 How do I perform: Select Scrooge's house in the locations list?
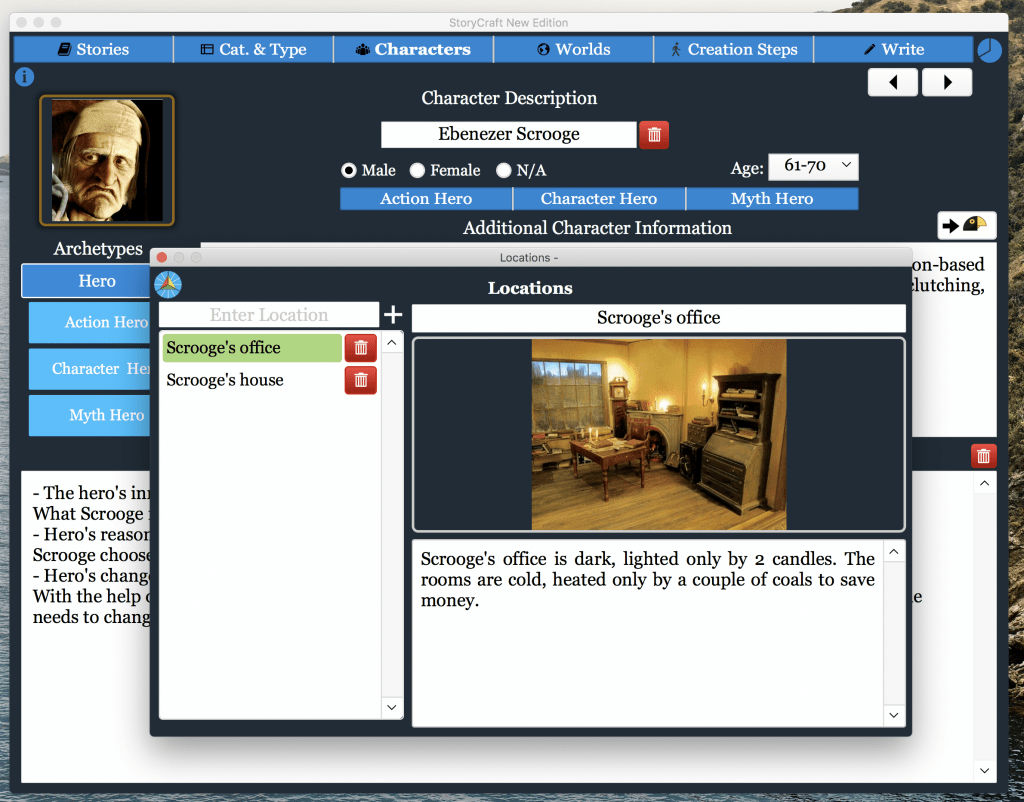252,380
